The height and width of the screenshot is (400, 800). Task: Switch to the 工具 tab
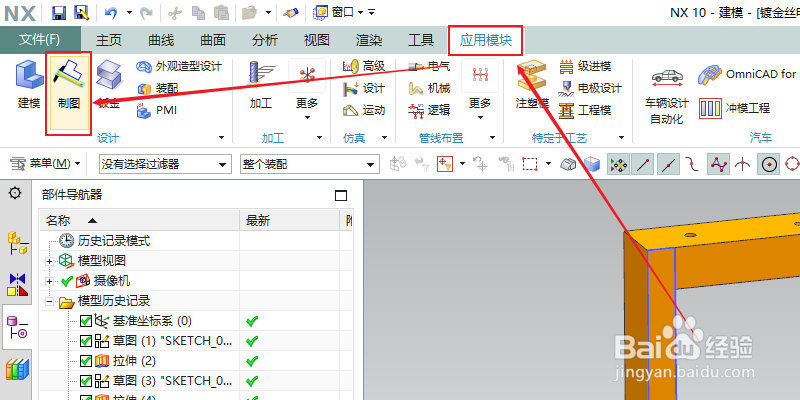pyautogui.click(x=421, y=40)
